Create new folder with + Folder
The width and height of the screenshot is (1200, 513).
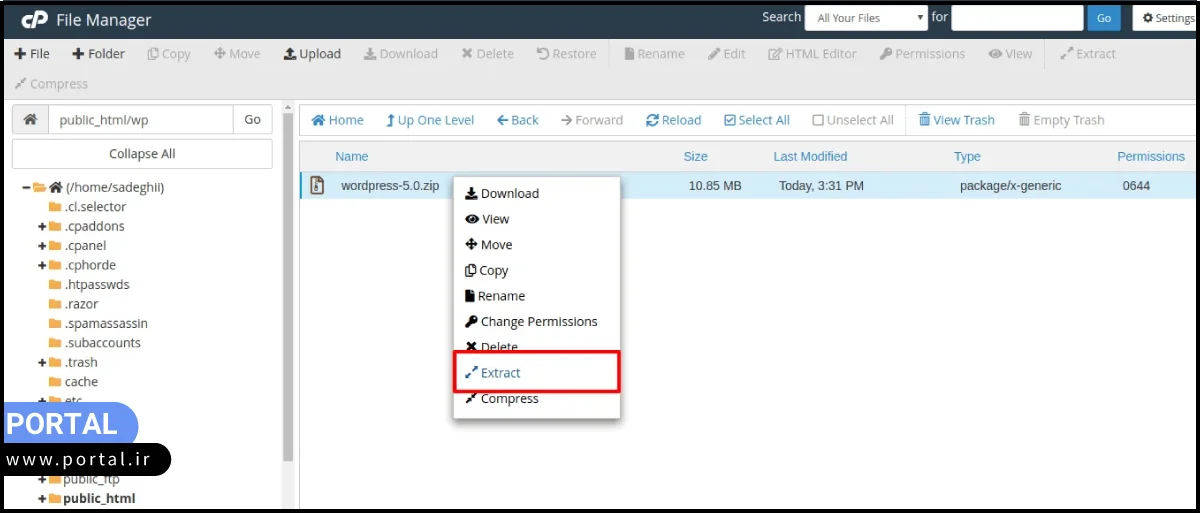click(x=98, y=54)
